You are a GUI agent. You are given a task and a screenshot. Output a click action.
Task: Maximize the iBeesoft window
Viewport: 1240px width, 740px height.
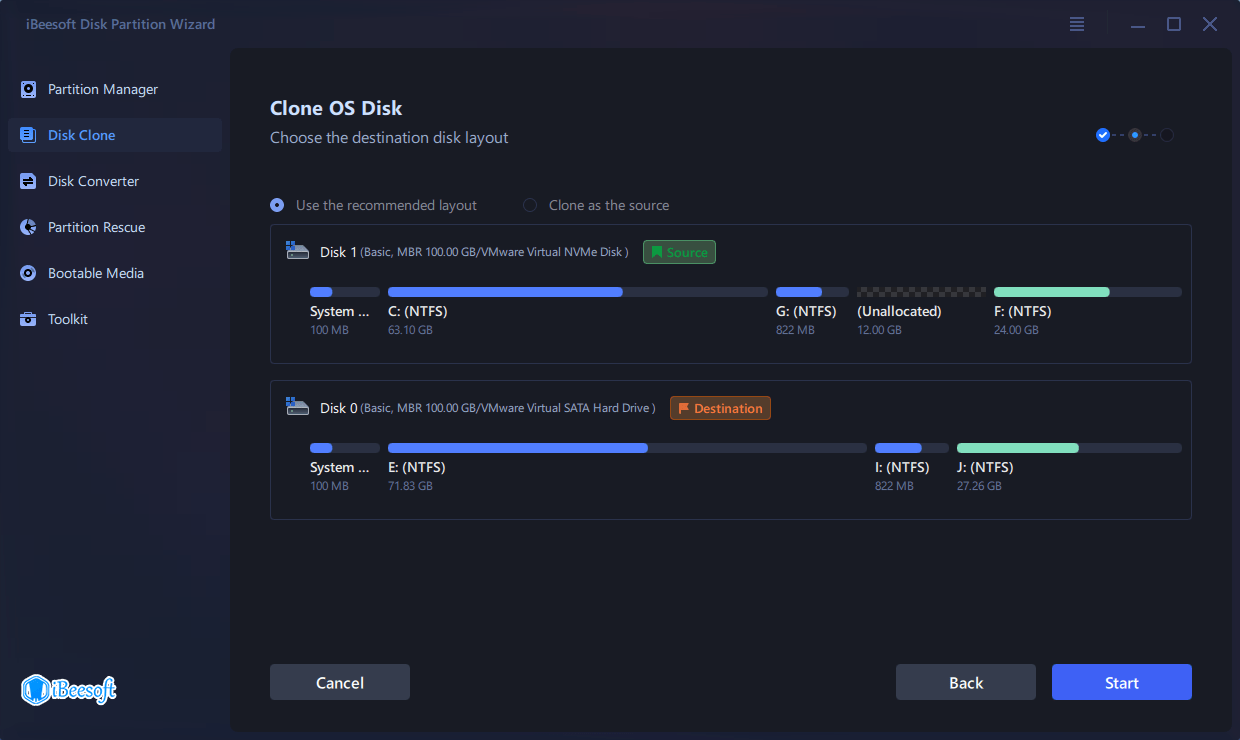[x=1174, y=24]
